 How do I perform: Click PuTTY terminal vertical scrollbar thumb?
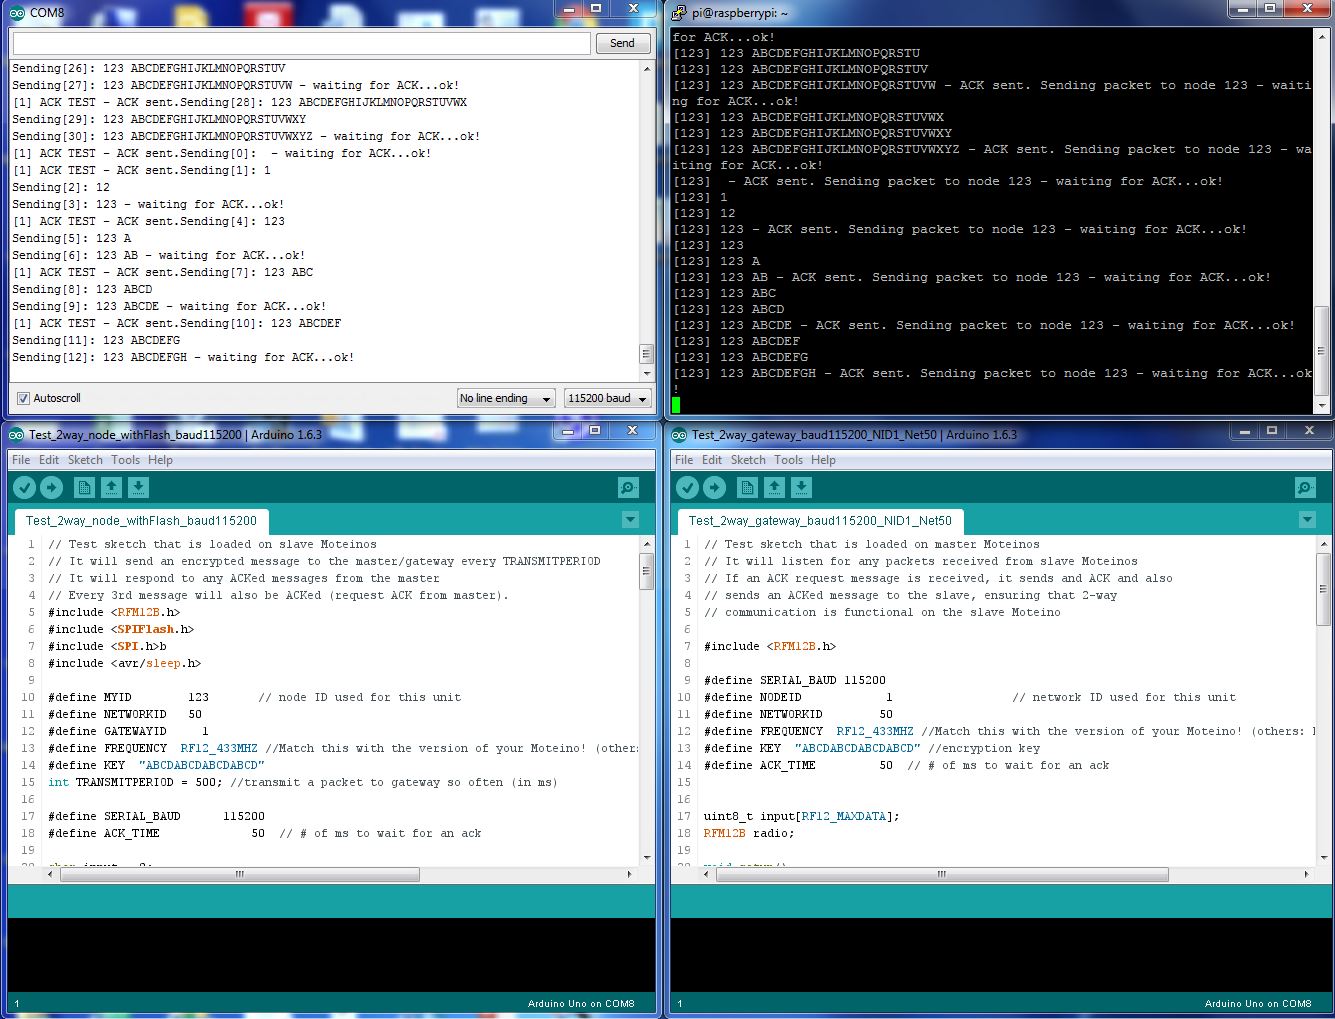click(1322, 351)
